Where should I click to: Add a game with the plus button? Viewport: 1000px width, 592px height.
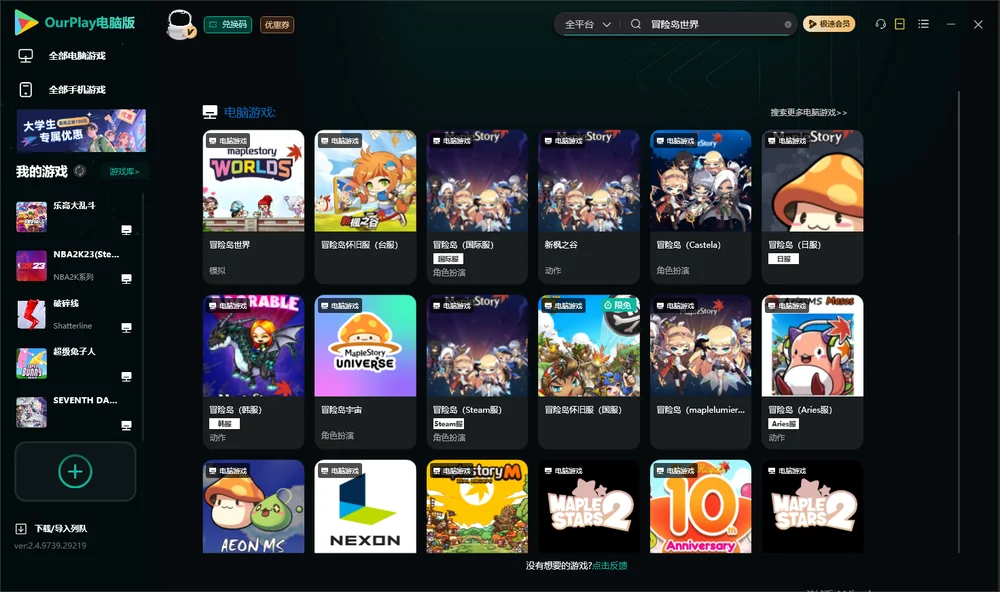pos(75,471)
